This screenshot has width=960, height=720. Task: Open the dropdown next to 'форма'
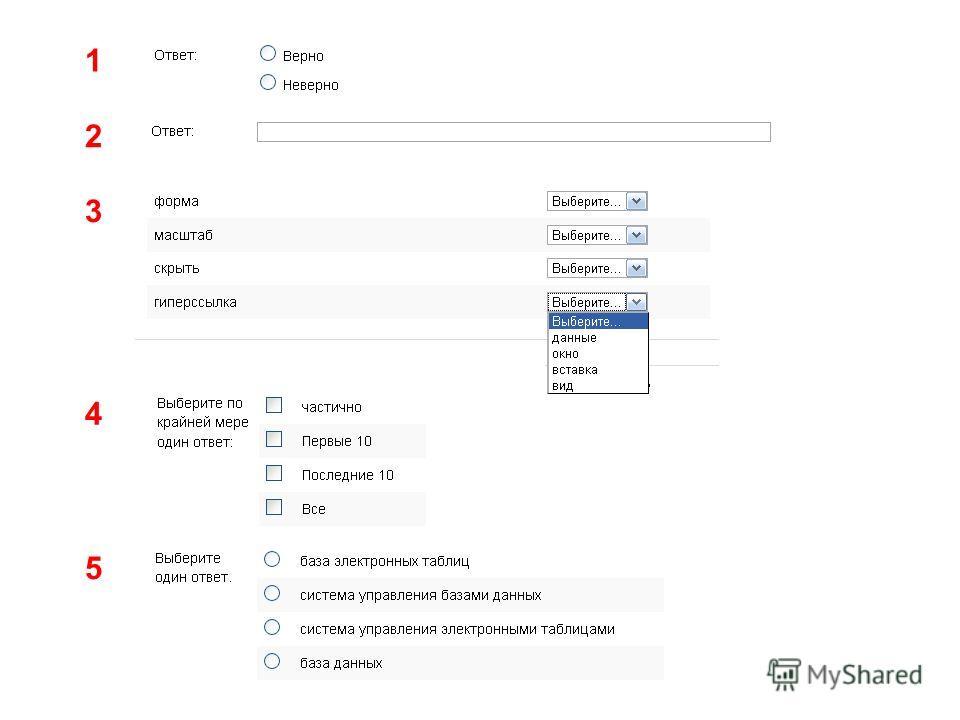tap(597, 201)
